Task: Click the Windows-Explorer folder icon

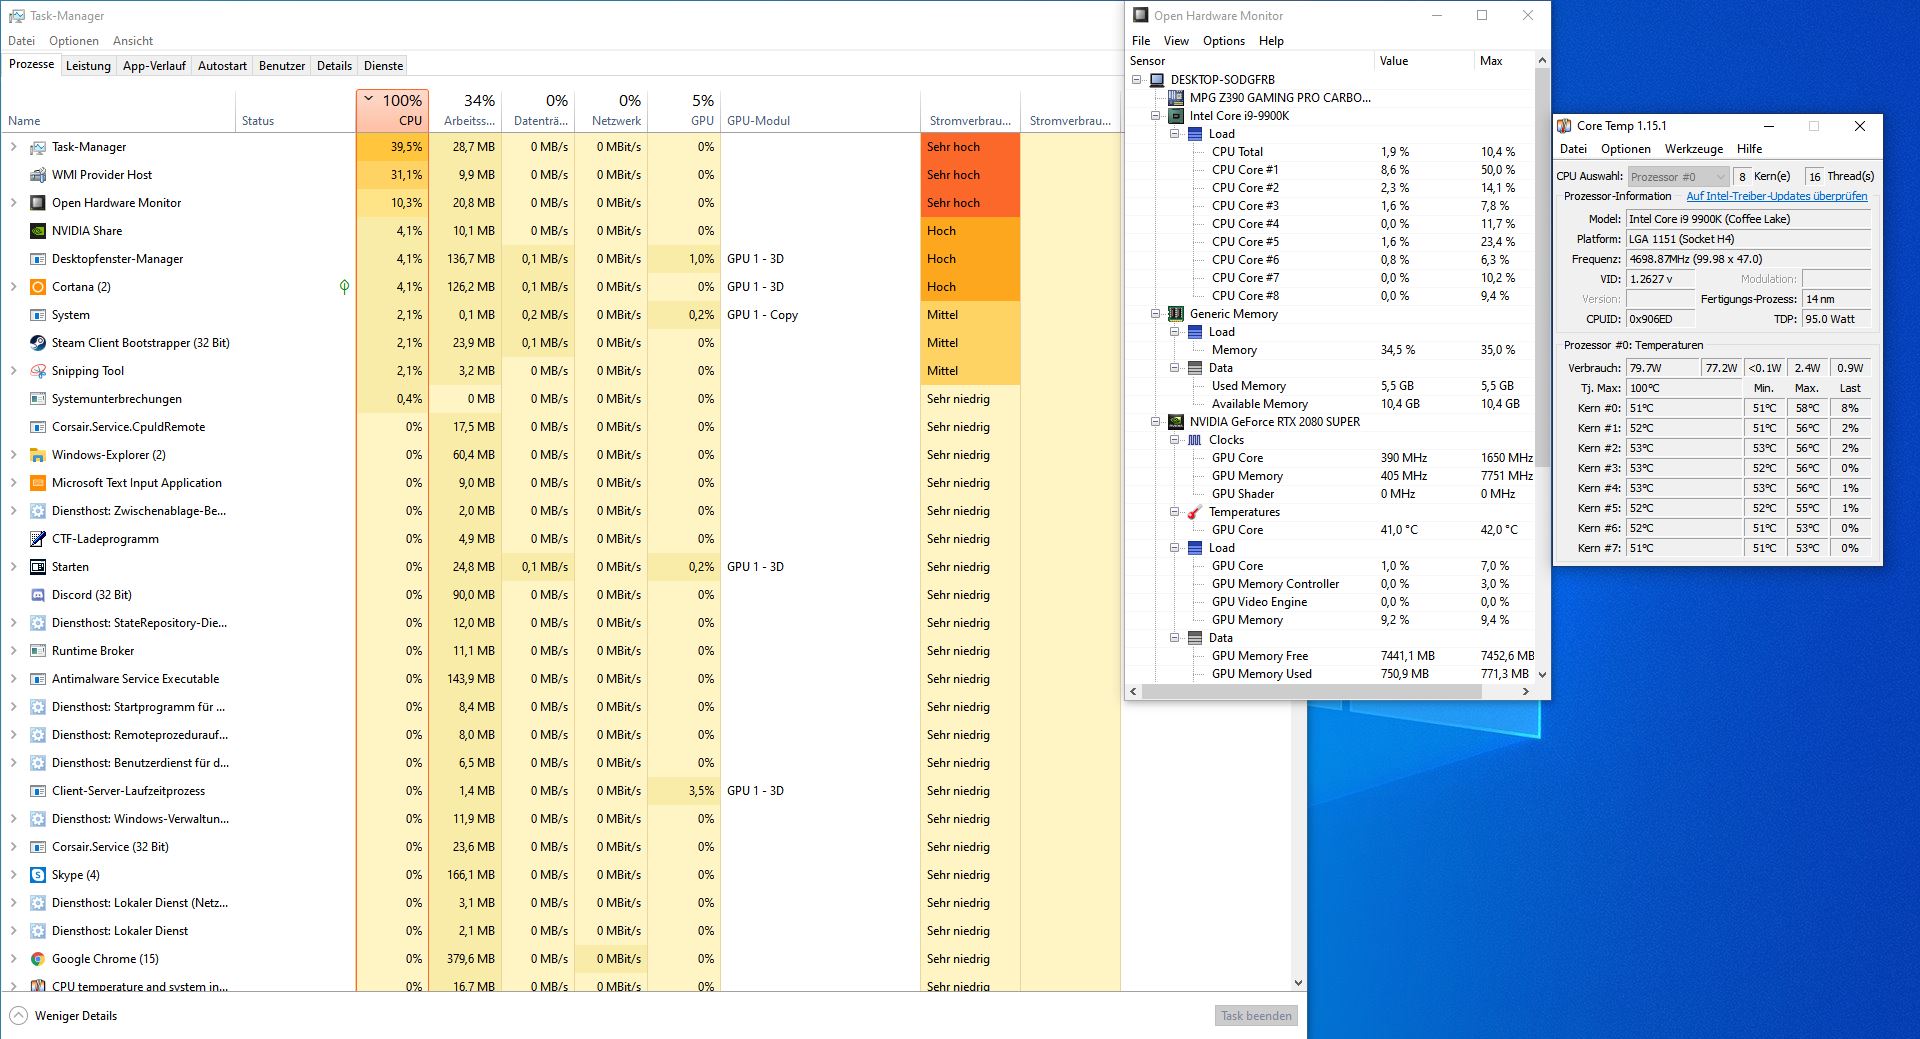Action: tap(38, 455)
